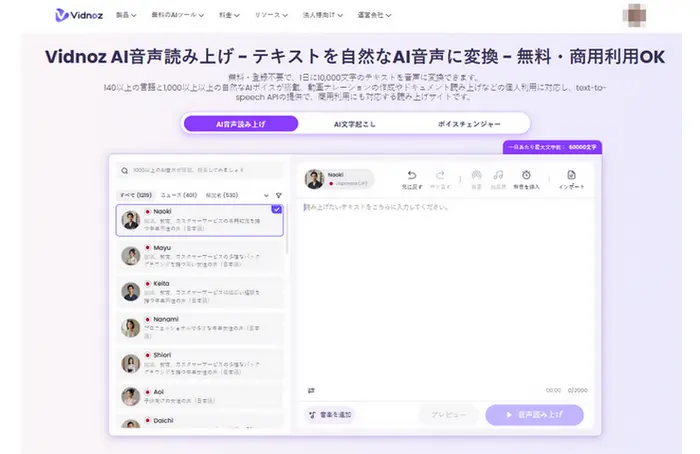
Task: Show the (530) voice category
Action: click(221, 195)
